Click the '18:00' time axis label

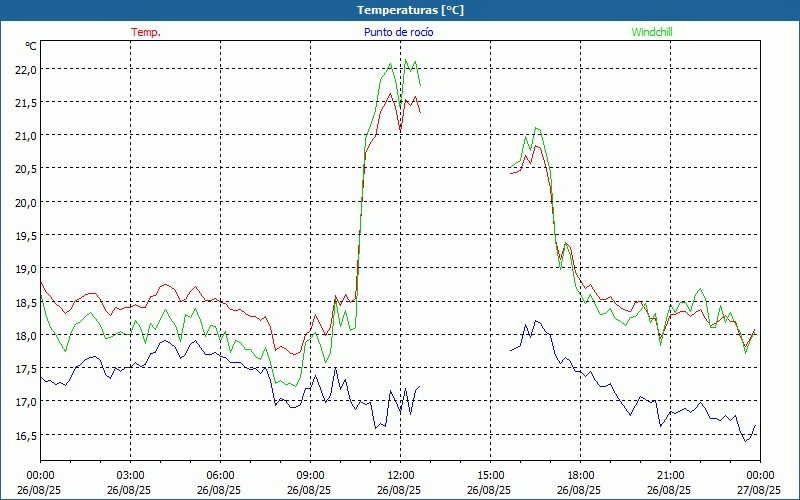coord(581,476)
